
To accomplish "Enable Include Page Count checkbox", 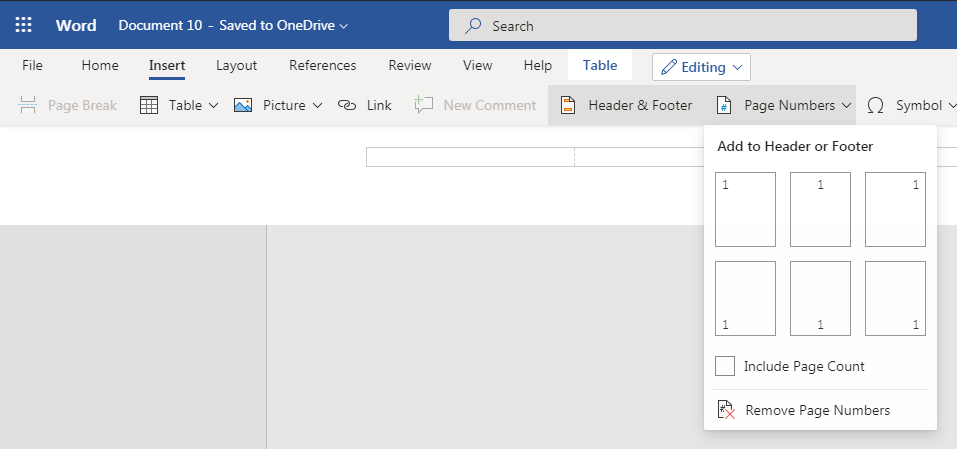I will tap(725, 366).
